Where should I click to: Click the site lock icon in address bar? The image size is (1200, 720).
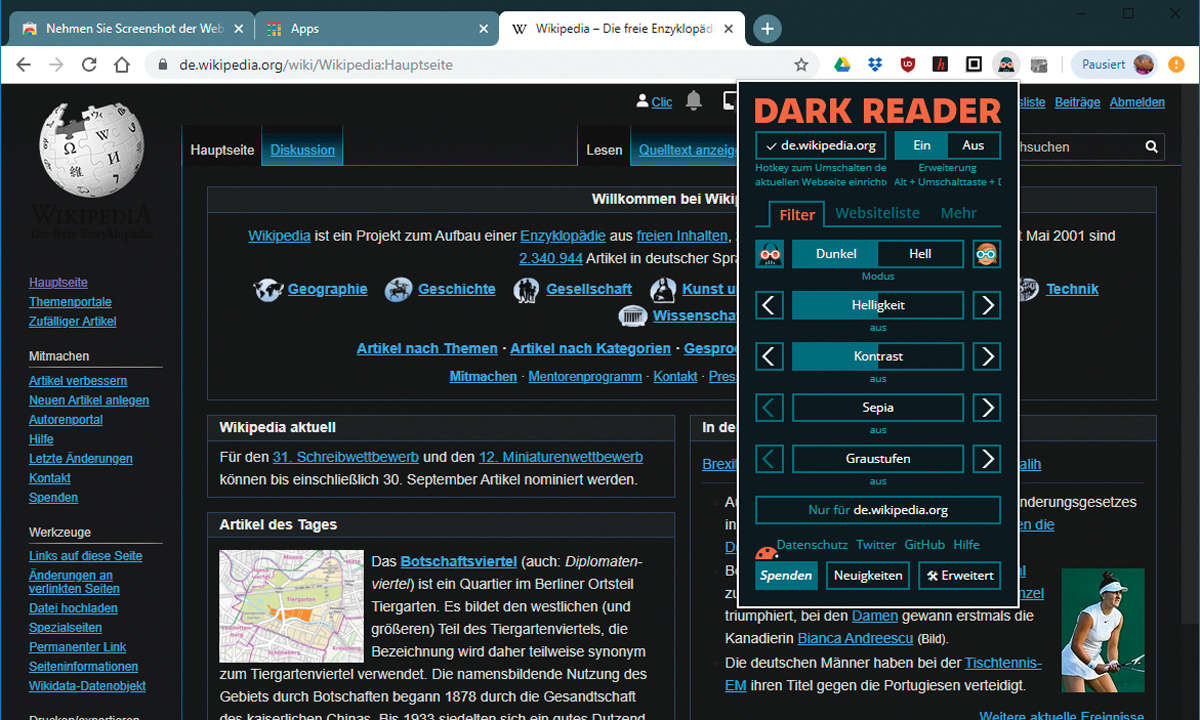163,65
